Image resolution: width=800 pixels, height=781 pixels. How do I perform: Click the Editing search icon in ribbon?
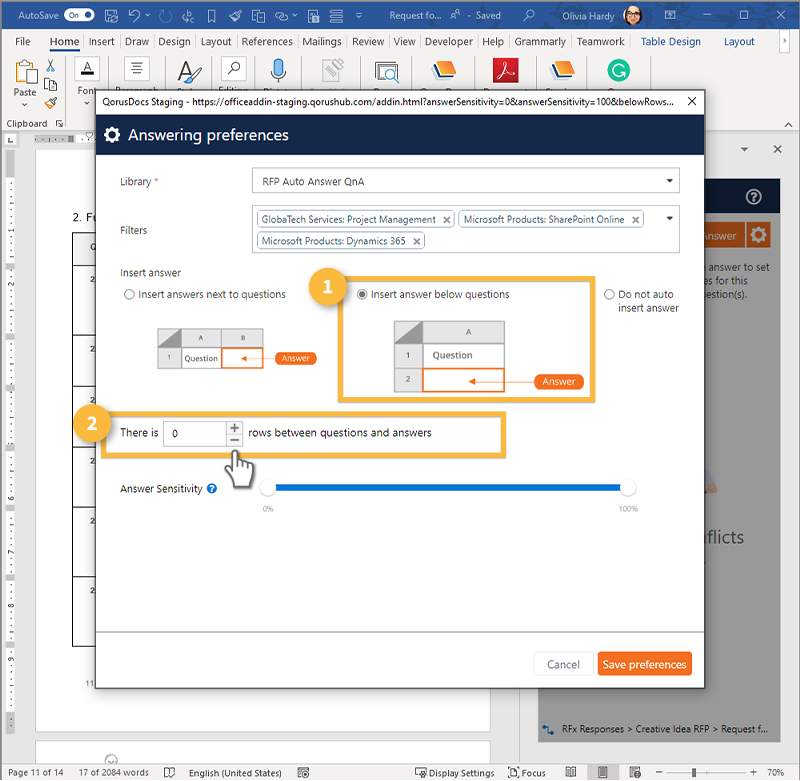point(234,68)
